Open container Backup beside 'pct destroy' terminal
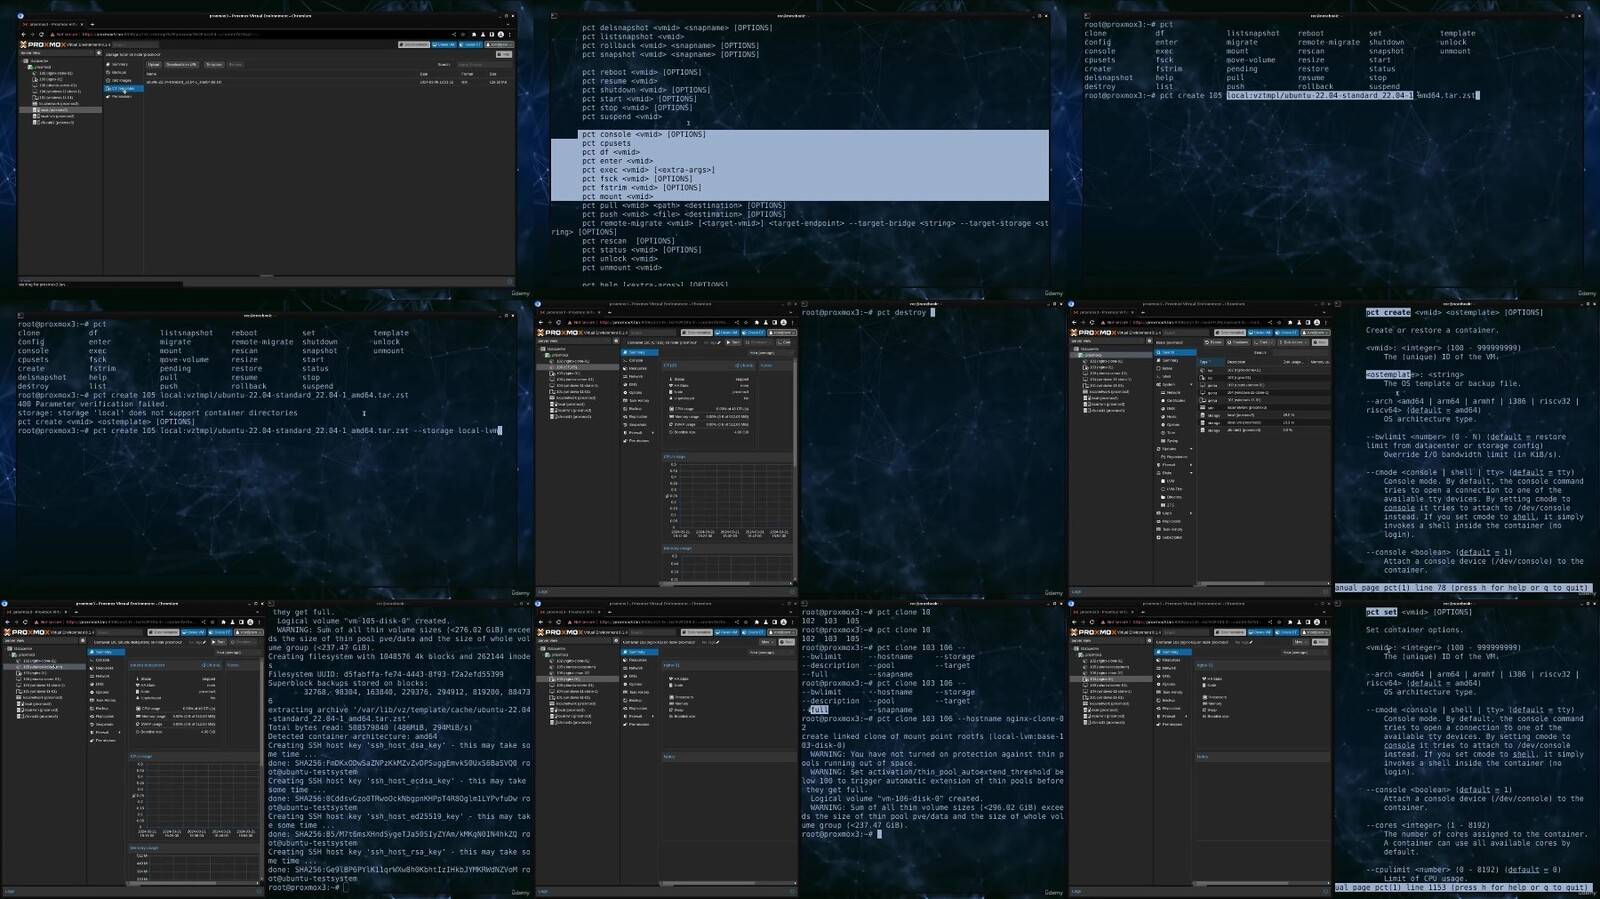 point(635,409)
